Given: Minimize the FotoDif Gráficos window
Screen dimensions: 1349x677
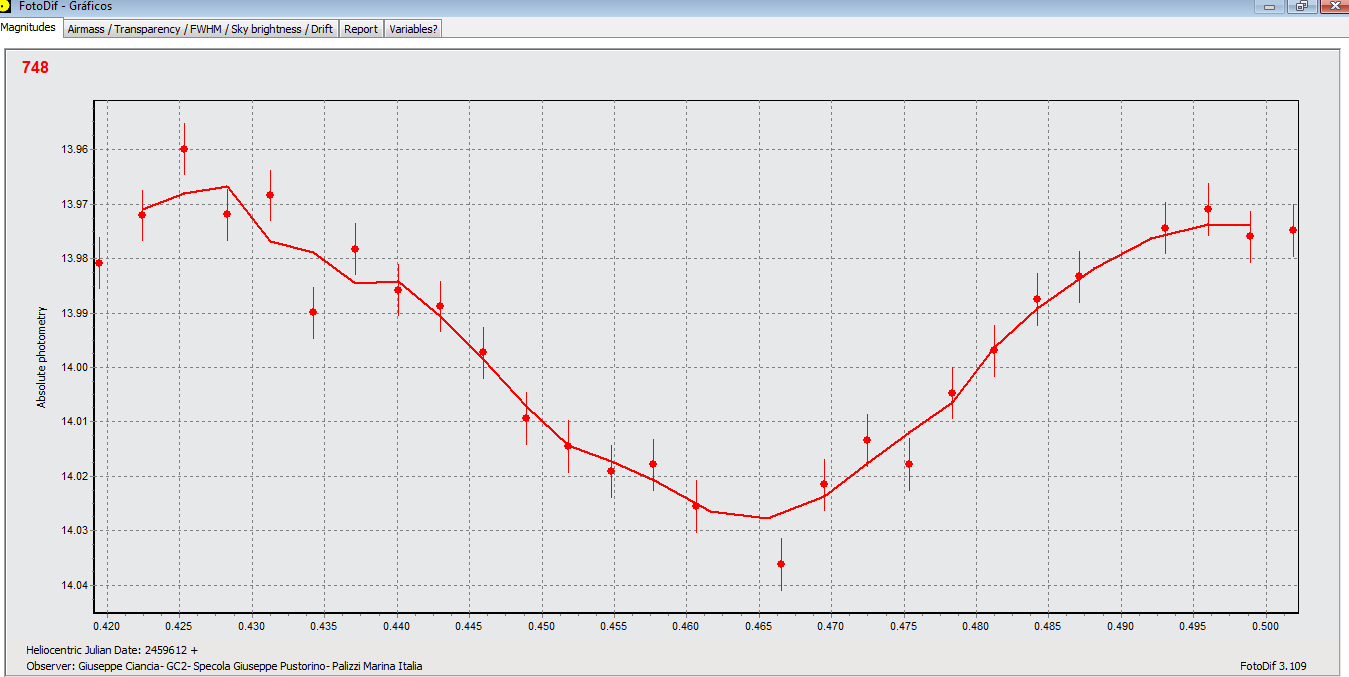Looking at the screenshot, I should [1272, 6].
